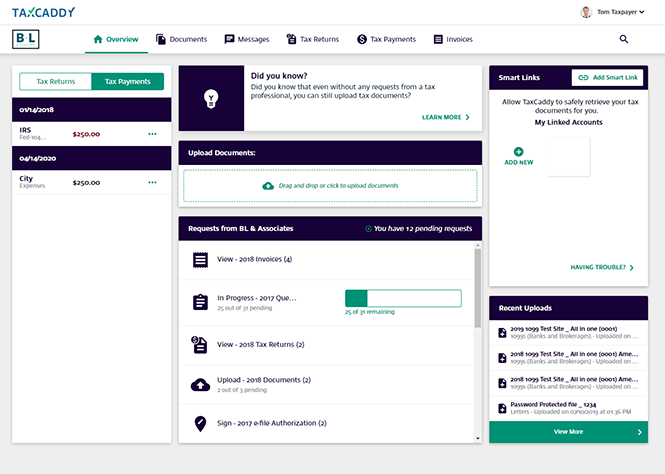Click Tom Taxpayer profile avatar
This screenshot has height=474, width=665.
point(586,12)
